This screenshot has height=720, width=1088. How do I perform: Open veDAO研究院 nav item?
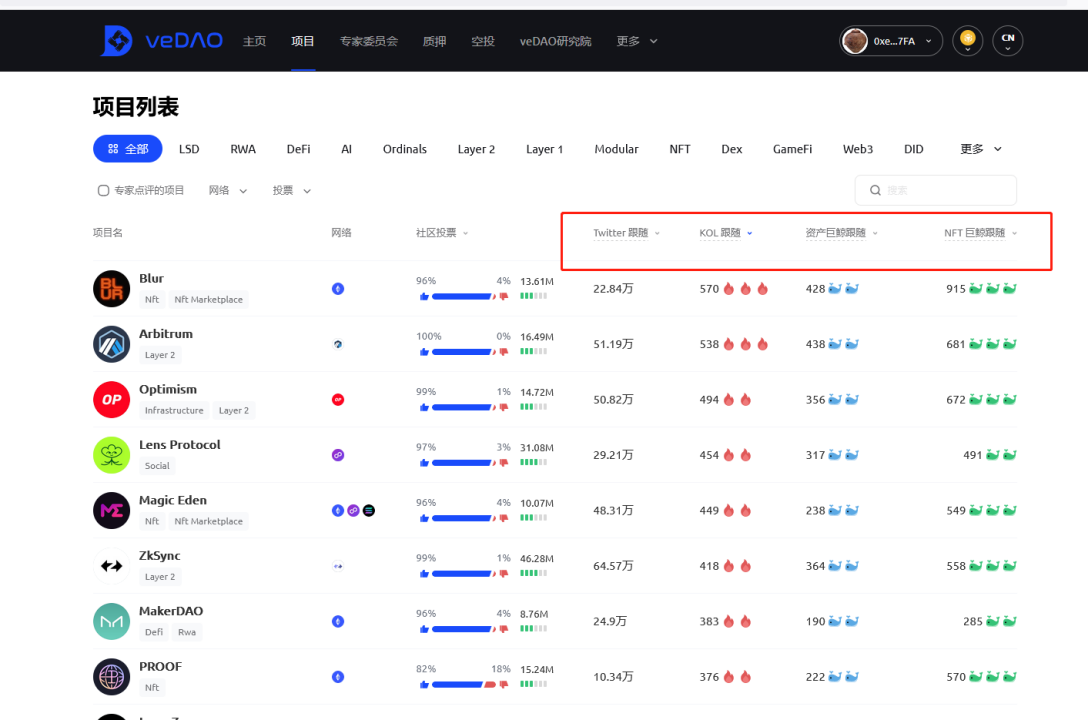pos(555,41)
